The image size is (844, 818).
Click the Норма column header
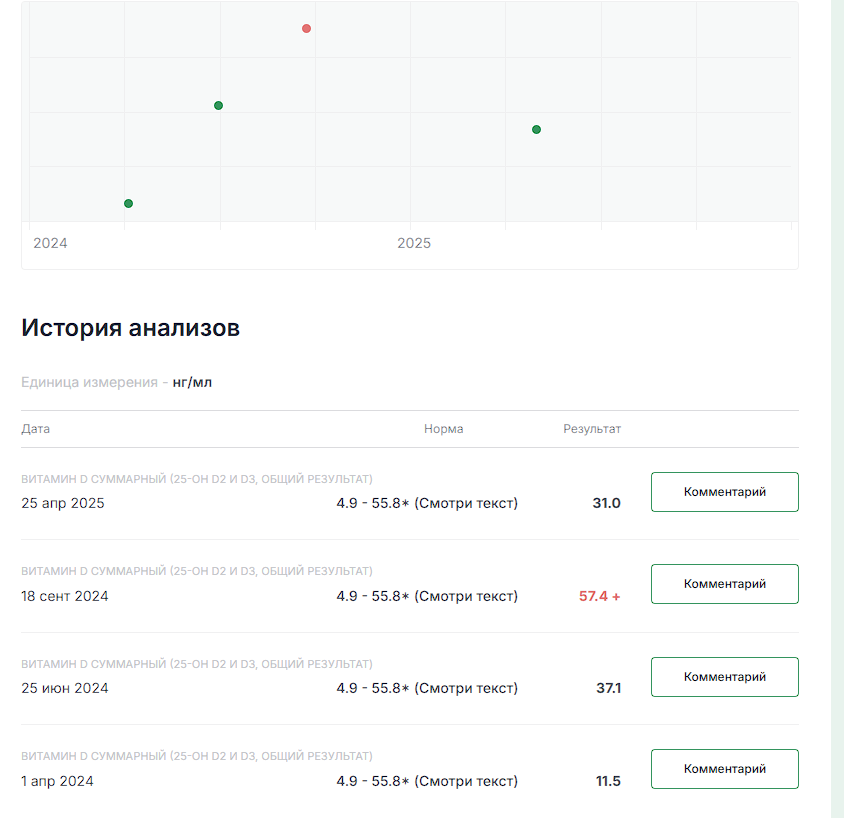click(444, 429)
